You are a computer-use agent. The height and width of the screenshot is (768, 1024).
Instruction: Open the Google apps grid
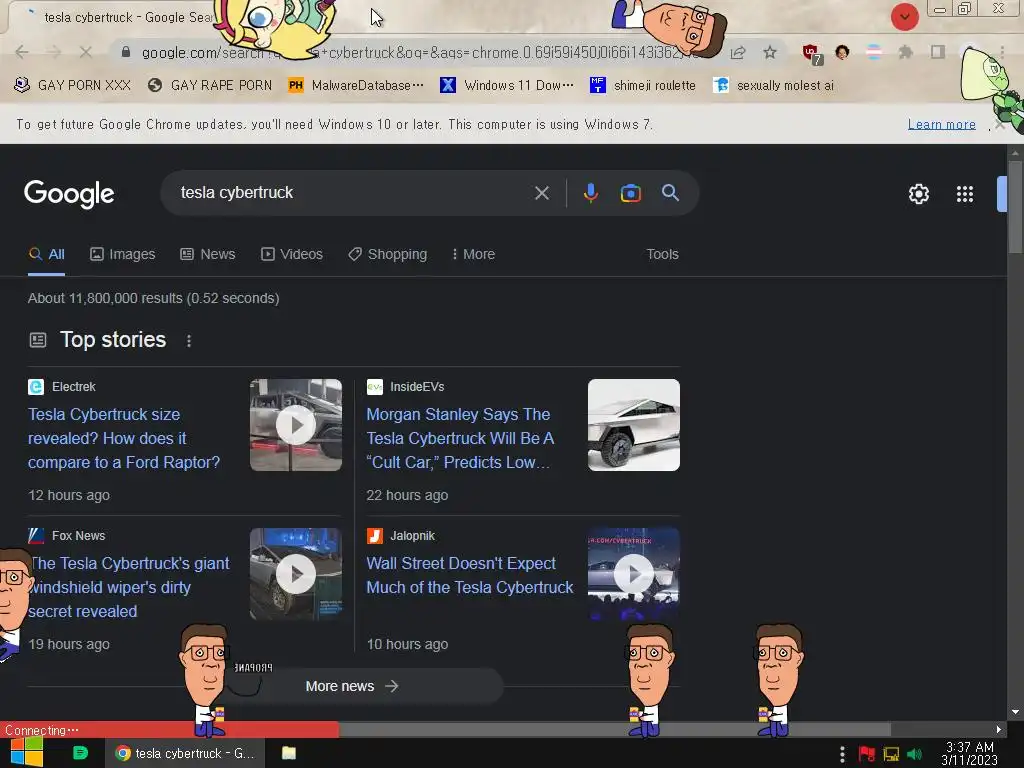(965, 194)
